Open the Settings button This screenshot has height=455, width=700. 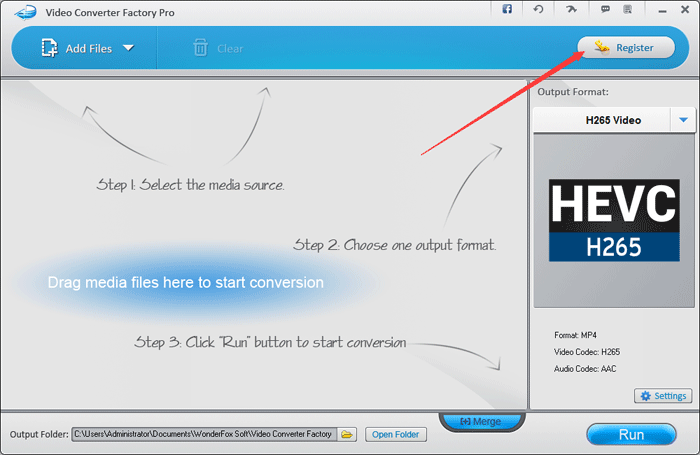pyautogui.click(x=663, y=396)
